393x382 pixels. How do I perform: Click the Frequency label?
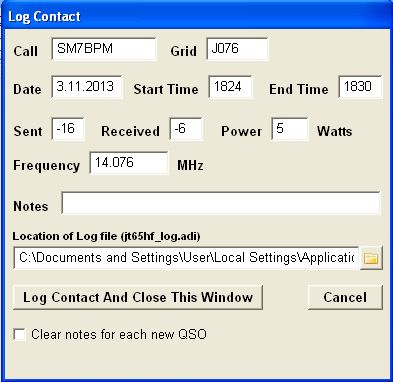(47, 166)
